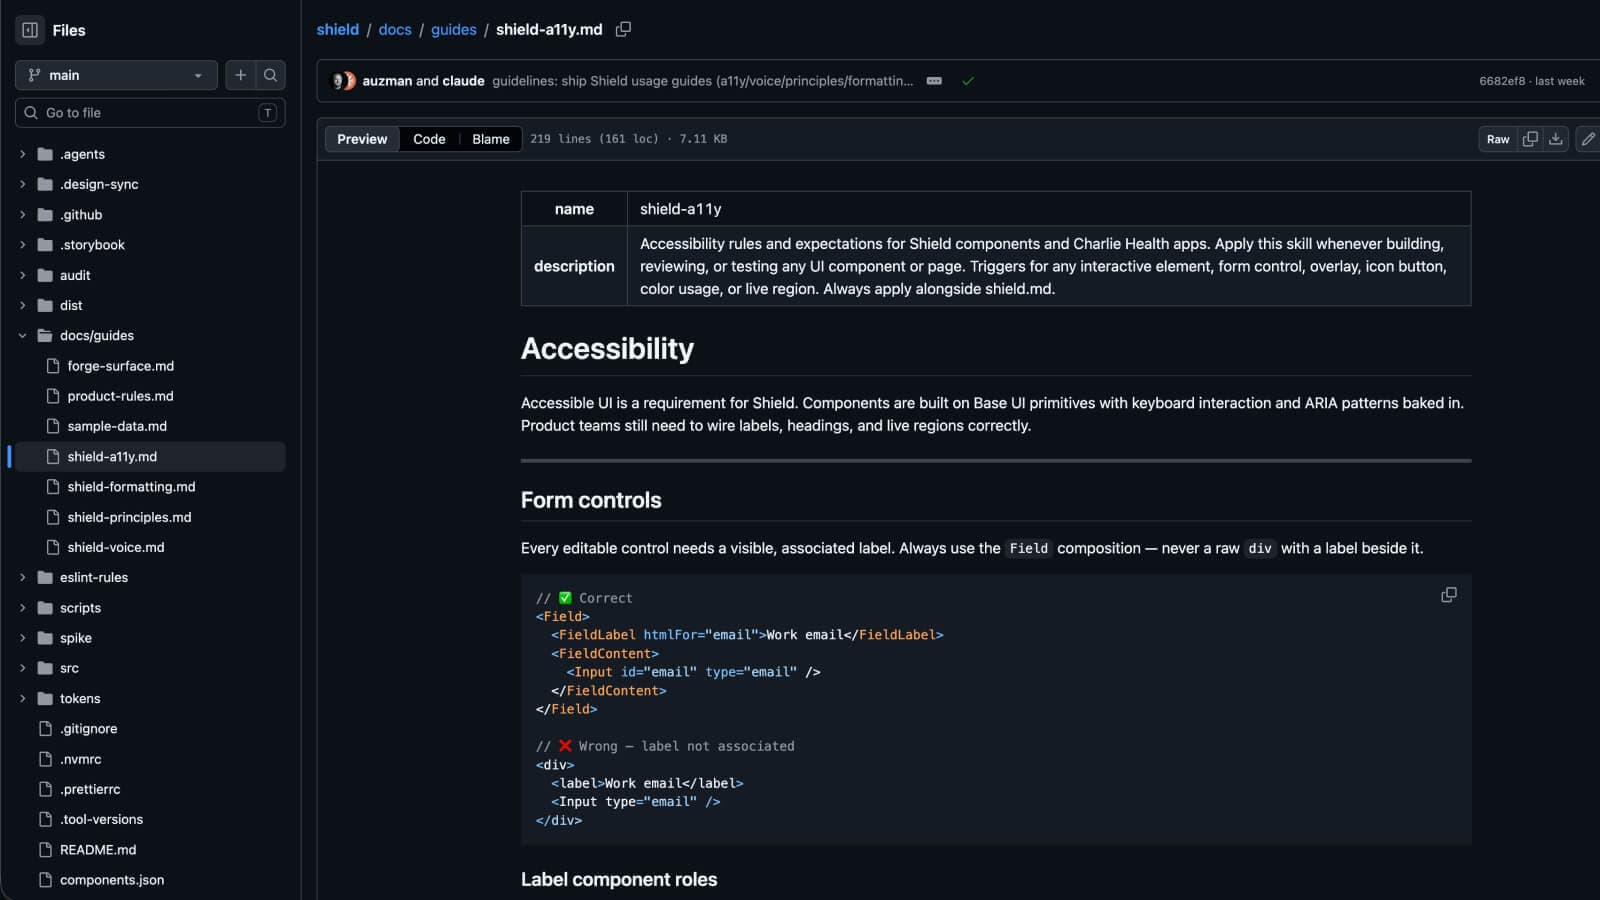The width and height of the screenshot is (1600, 900).
Task: Add a new file with plus icon
Action: [x=240, y=75]
